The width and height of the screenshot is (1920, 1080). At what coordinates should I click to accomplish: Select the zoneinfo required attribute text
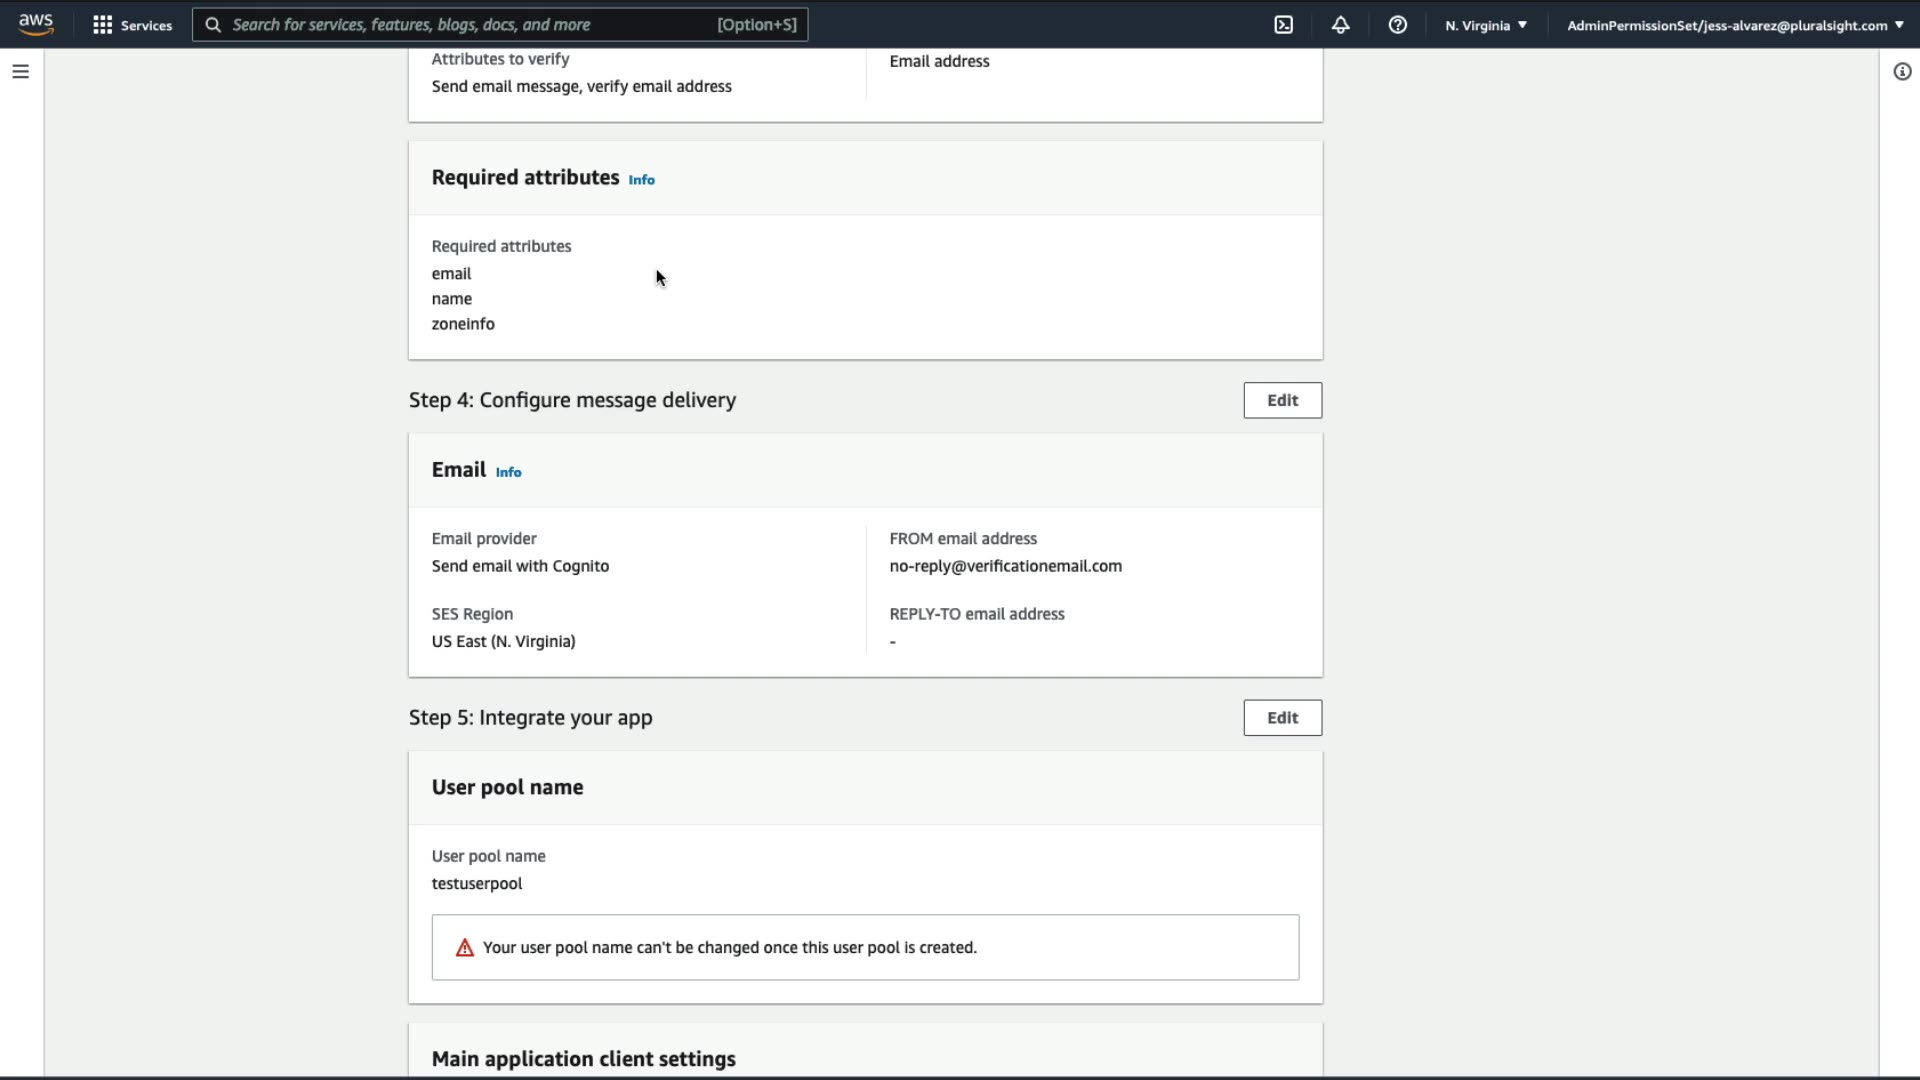tap(463, 324)
